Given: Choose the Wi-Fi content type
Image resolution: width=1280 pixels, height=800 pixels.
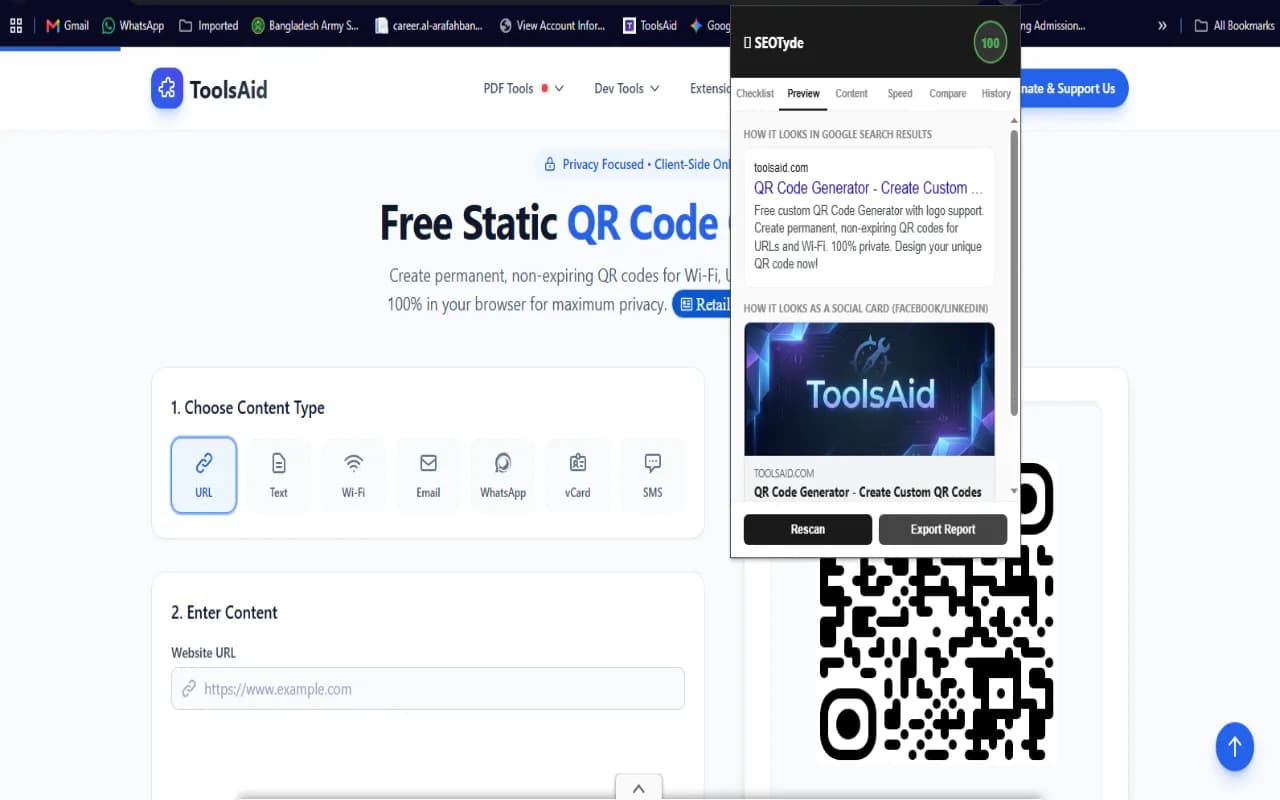Looking at the screenshot, I should point(353,475).
